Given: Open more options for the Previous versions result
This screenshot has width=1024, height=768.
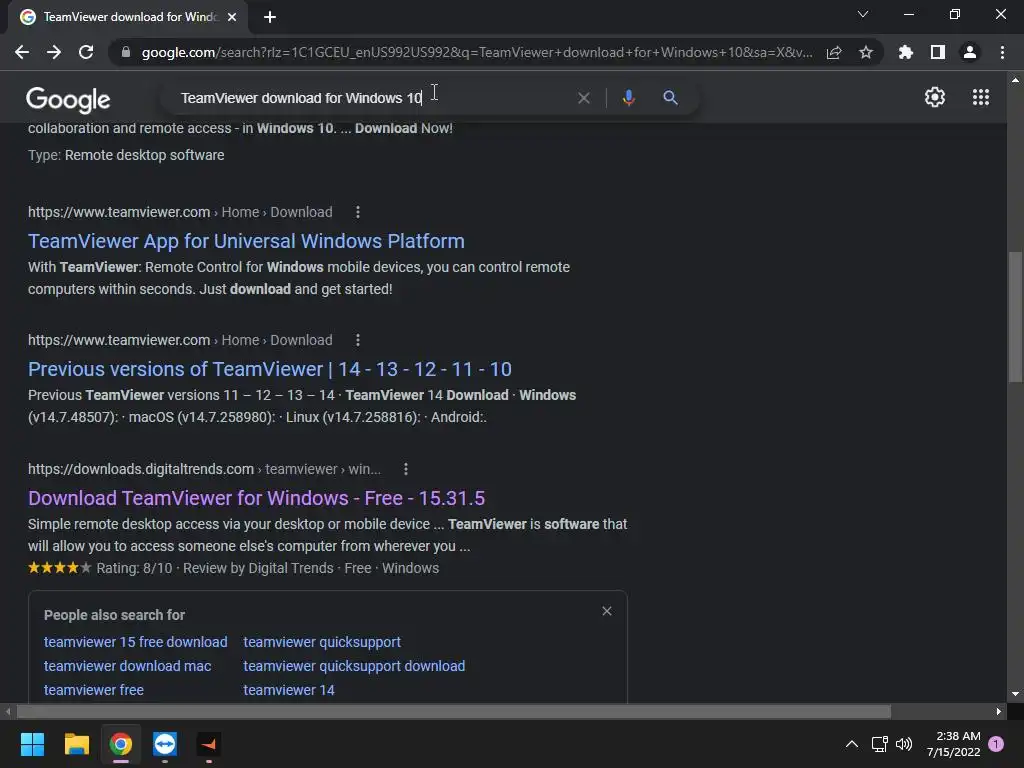Looking at the screenshot, I should 357,340.
